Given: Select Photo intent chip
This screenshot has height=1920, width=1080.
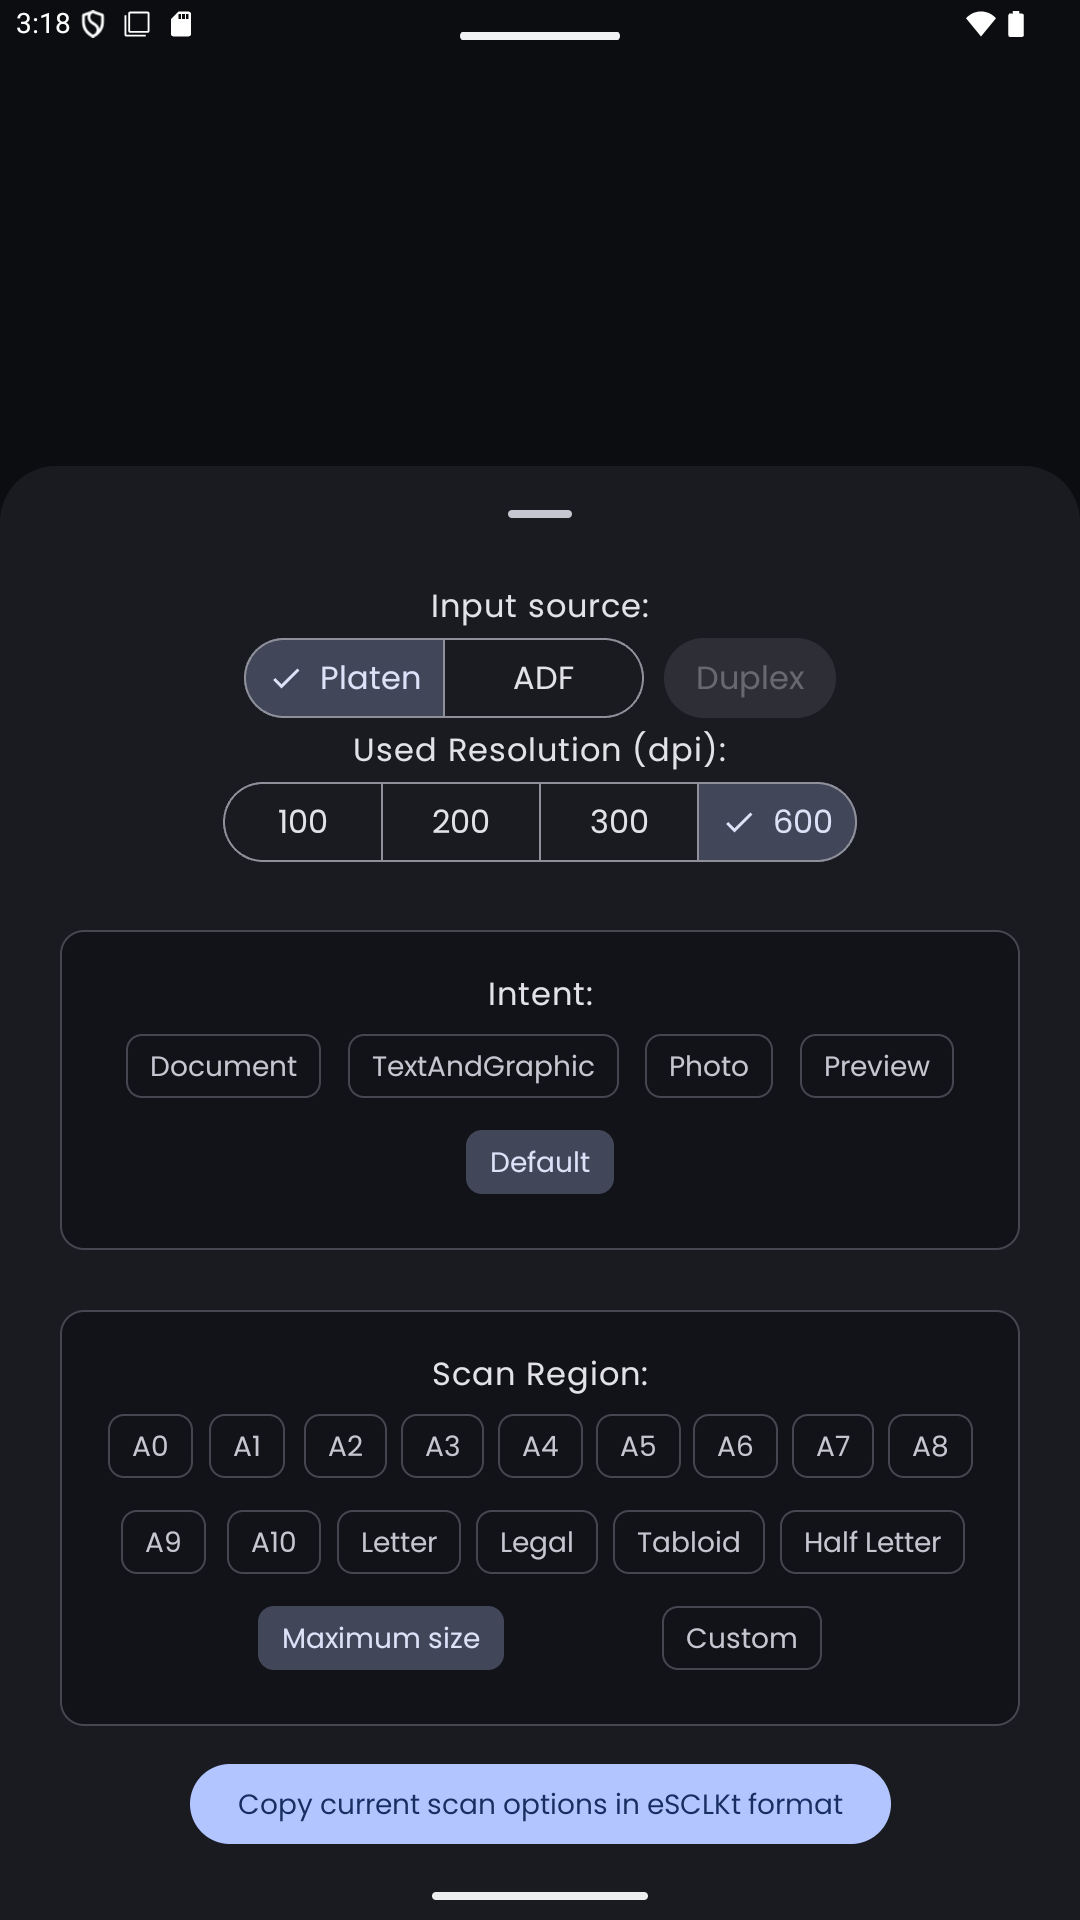Looking at the screenshot, I should click(x=708, y=1066).
